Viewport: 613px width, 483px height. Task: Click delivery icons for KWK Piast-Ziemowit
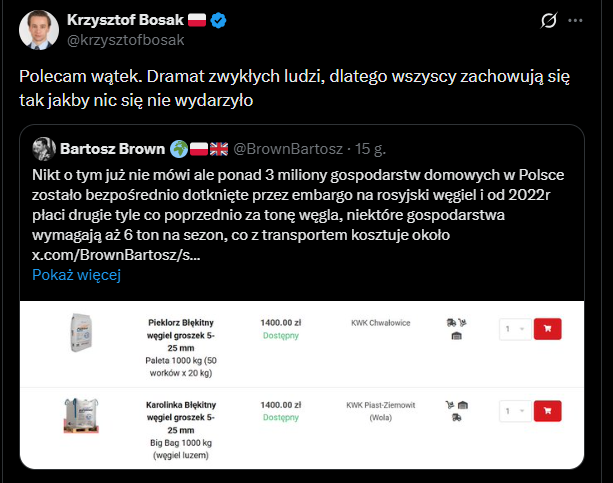[456, 410]
